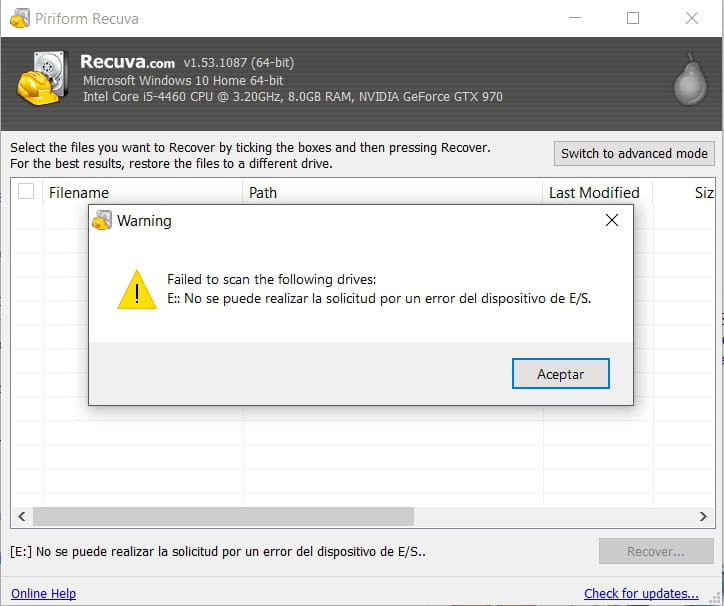Image resolution: width=724 pixels, height=606 pixels.
Task: Tick the select-all checkbox in the file list header
Action: [x=27, y=192]
